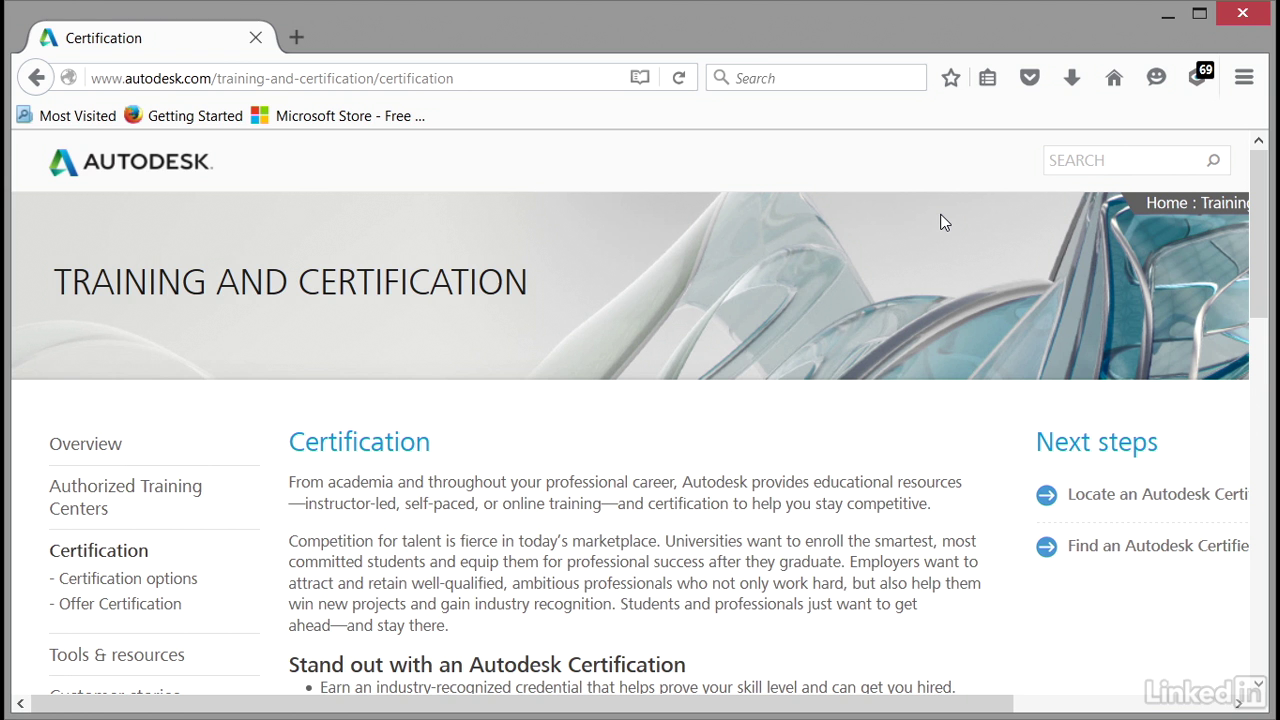
Task: Open Overview in the side navigation
Action: coord(86,444)
